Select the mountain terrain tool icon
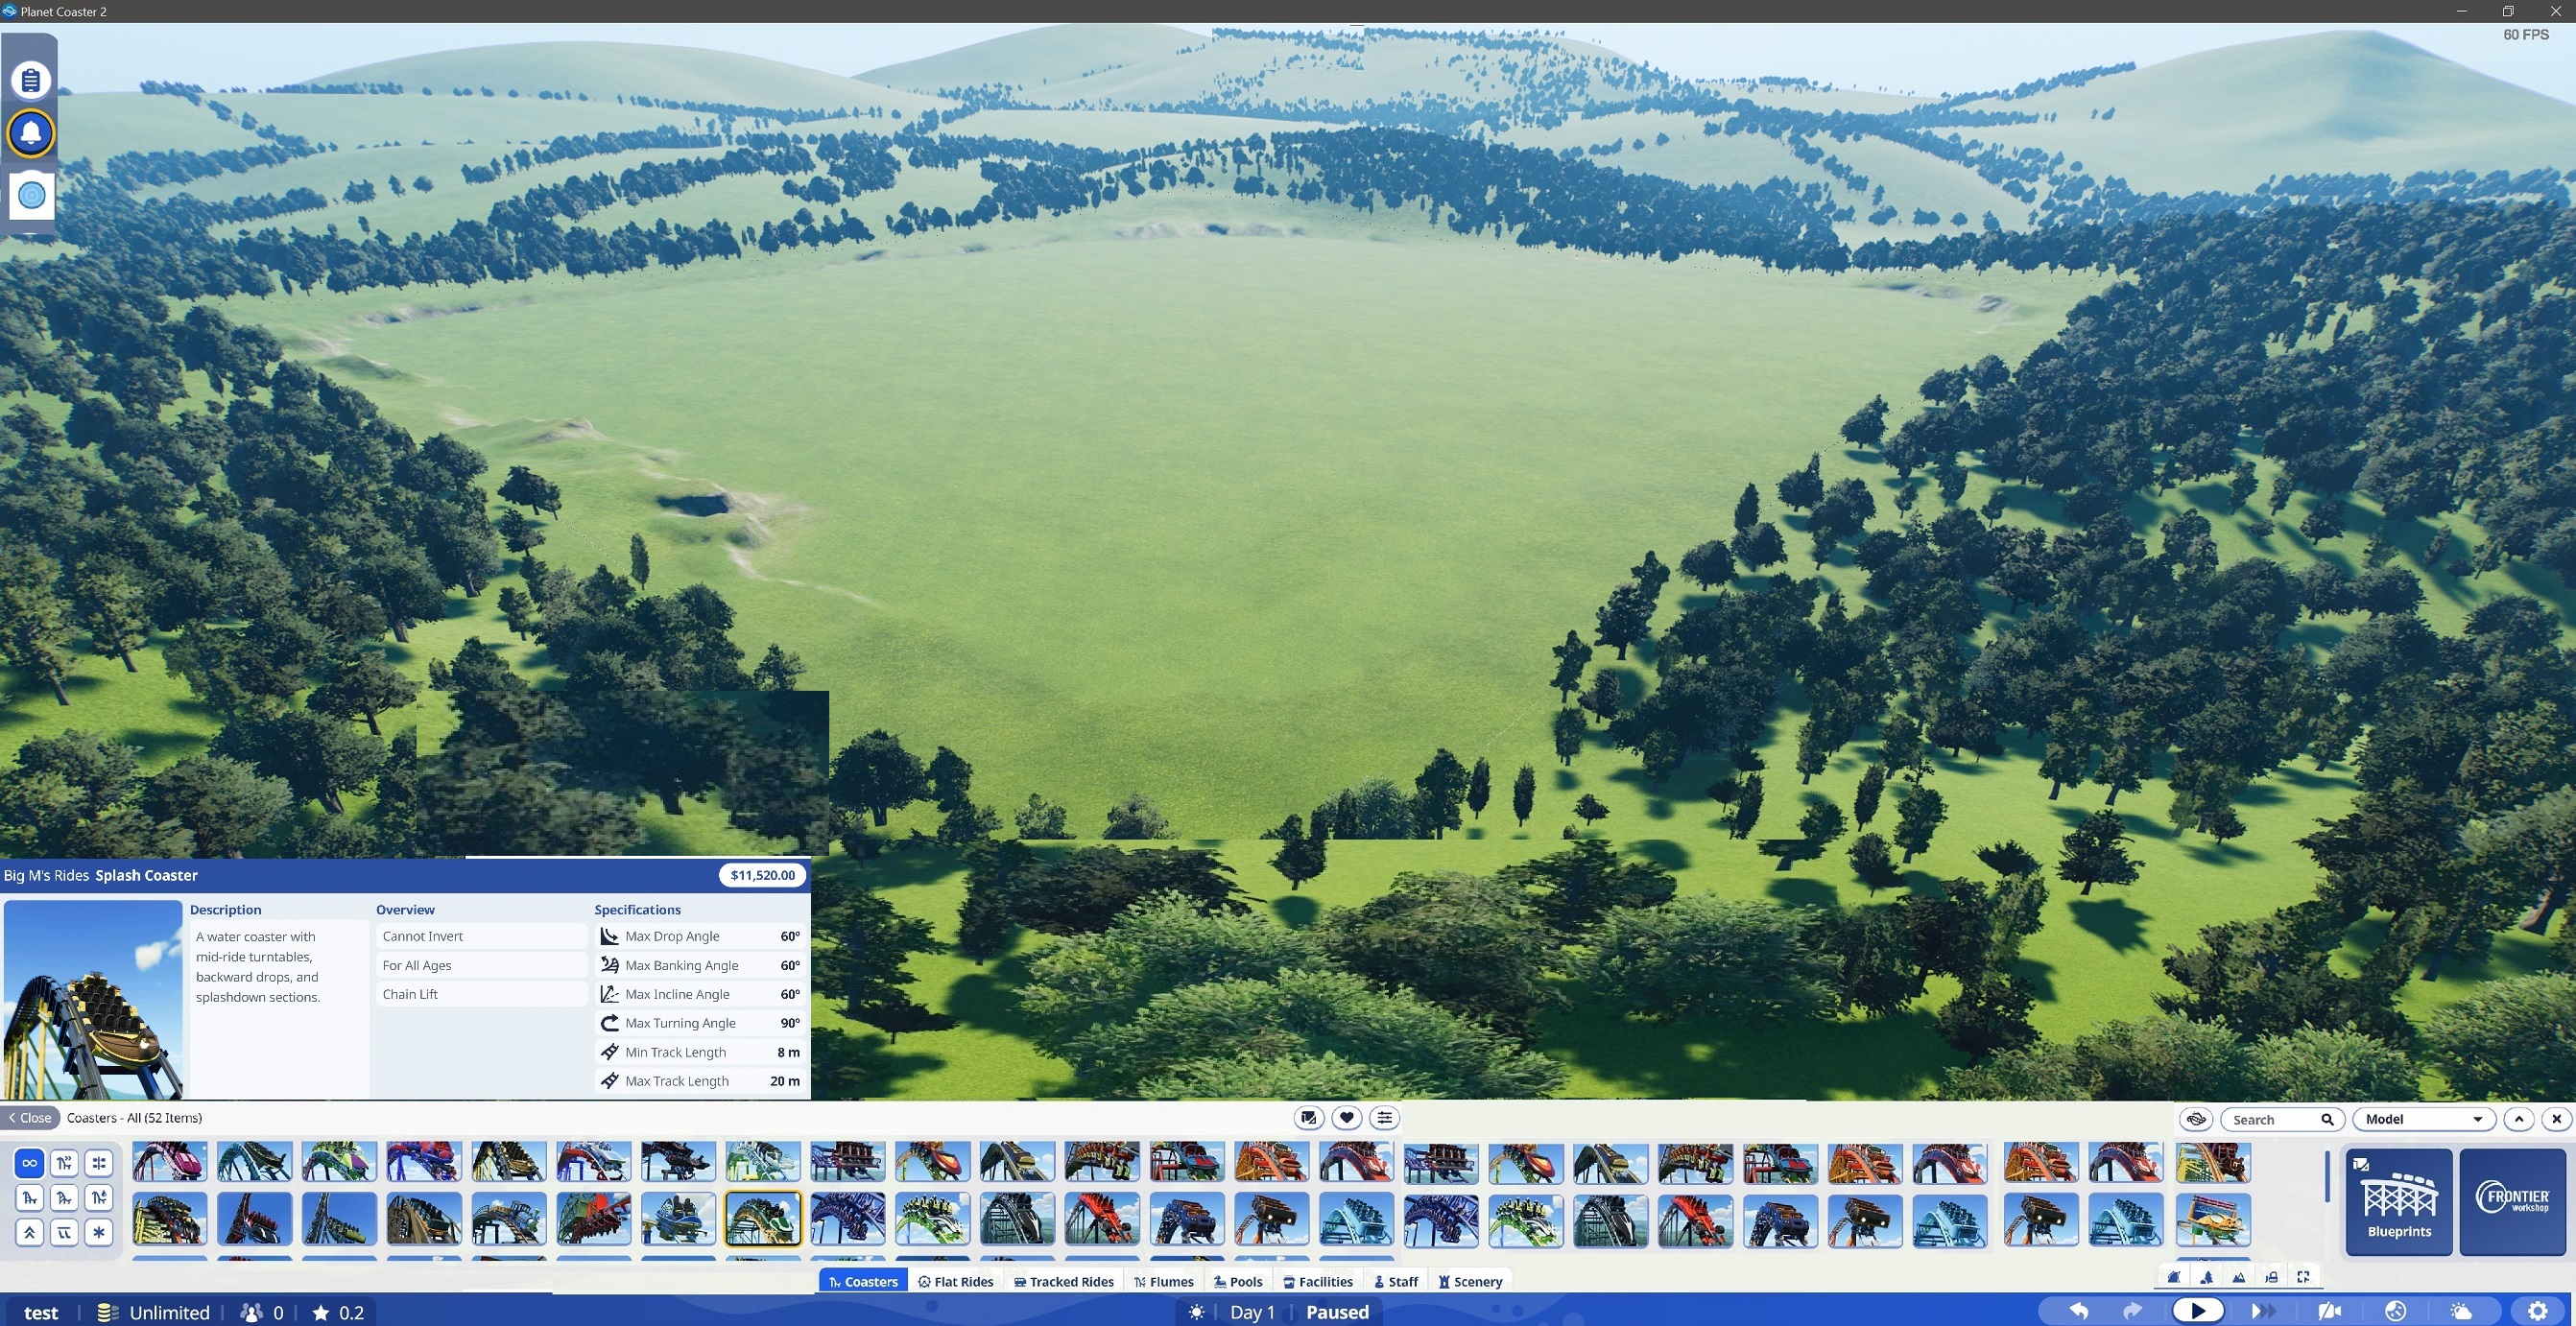Image resolution: width=2576 pixels, height=1326 pixels. (2239, 1277)
